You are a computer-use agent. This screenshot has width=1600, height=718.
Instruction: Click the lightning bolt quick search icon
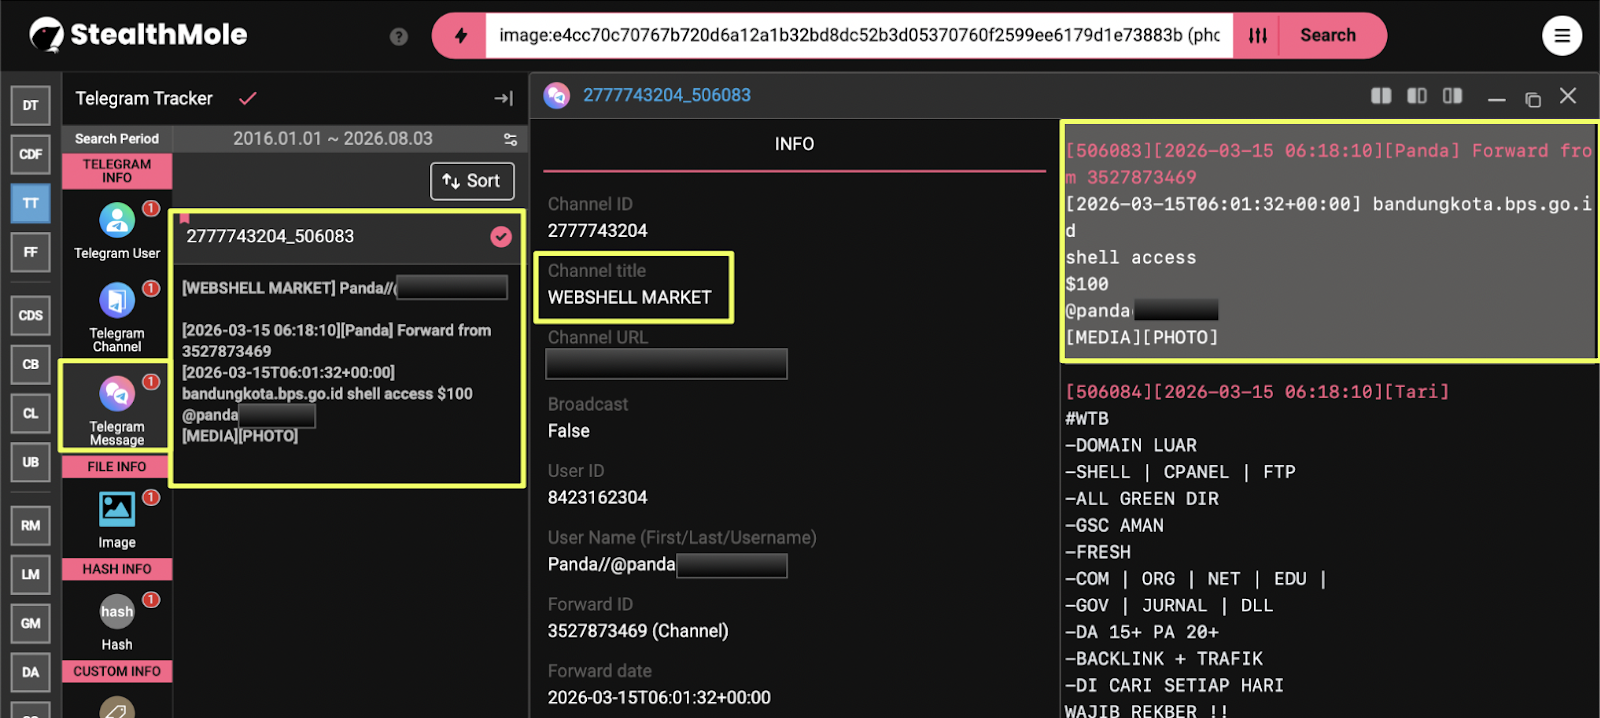(460, 36)
